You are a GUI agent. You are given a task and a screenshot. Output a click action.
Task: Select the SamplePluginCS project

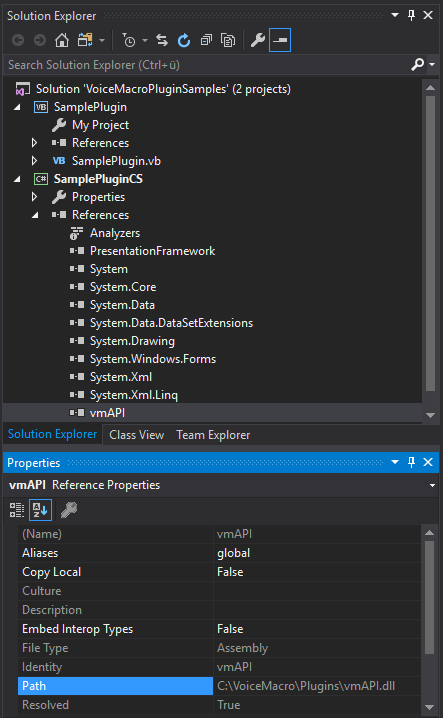tap(98, 179)
